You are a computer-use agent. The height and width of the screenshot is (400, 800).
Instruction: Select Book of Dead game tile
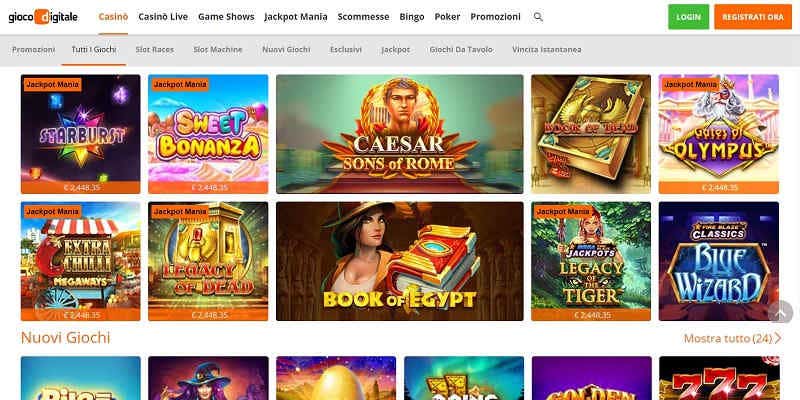591,134
